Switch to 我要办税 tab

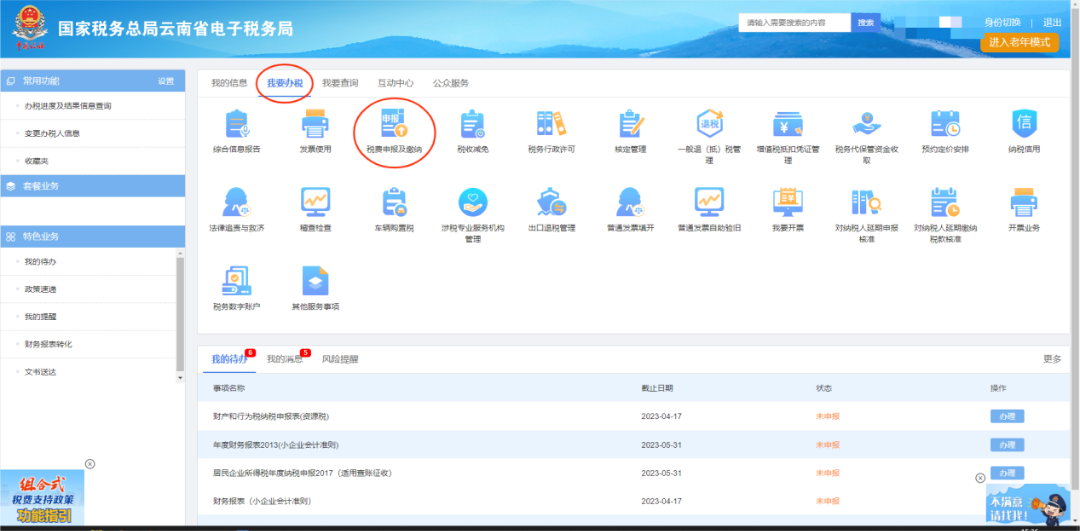click(x=284, y=83)
